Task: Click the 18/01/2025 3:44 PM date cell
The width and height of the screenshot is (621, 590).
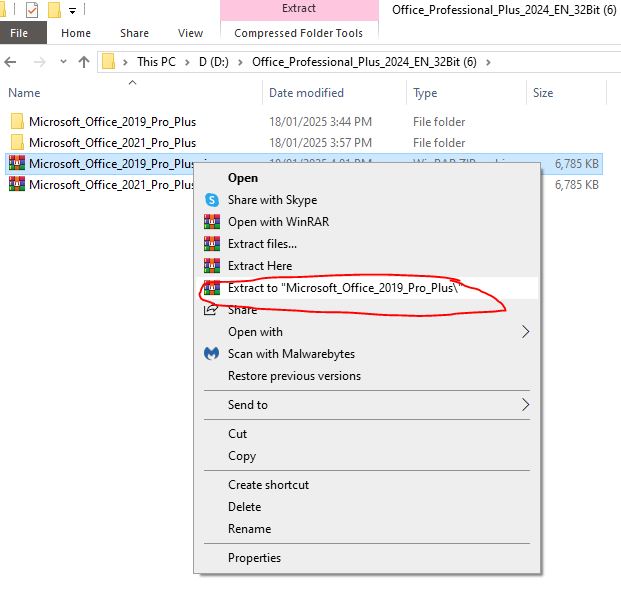Action: [320, 122]
